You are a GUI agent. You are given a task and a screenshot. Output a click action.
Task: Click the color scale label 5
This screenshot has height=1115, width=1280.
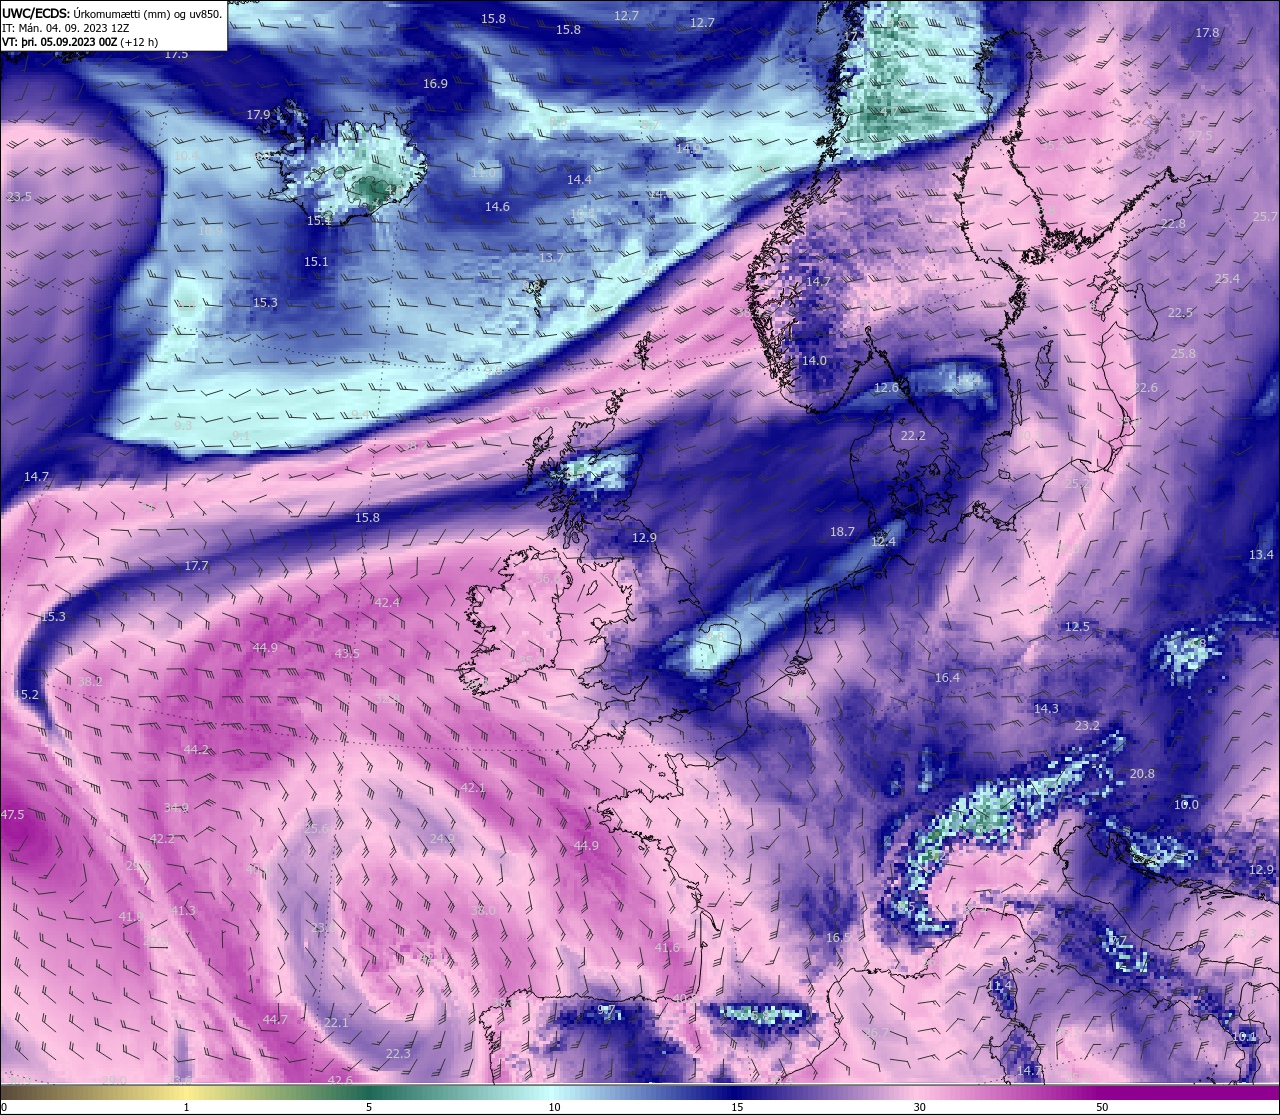pos(369,1107)
